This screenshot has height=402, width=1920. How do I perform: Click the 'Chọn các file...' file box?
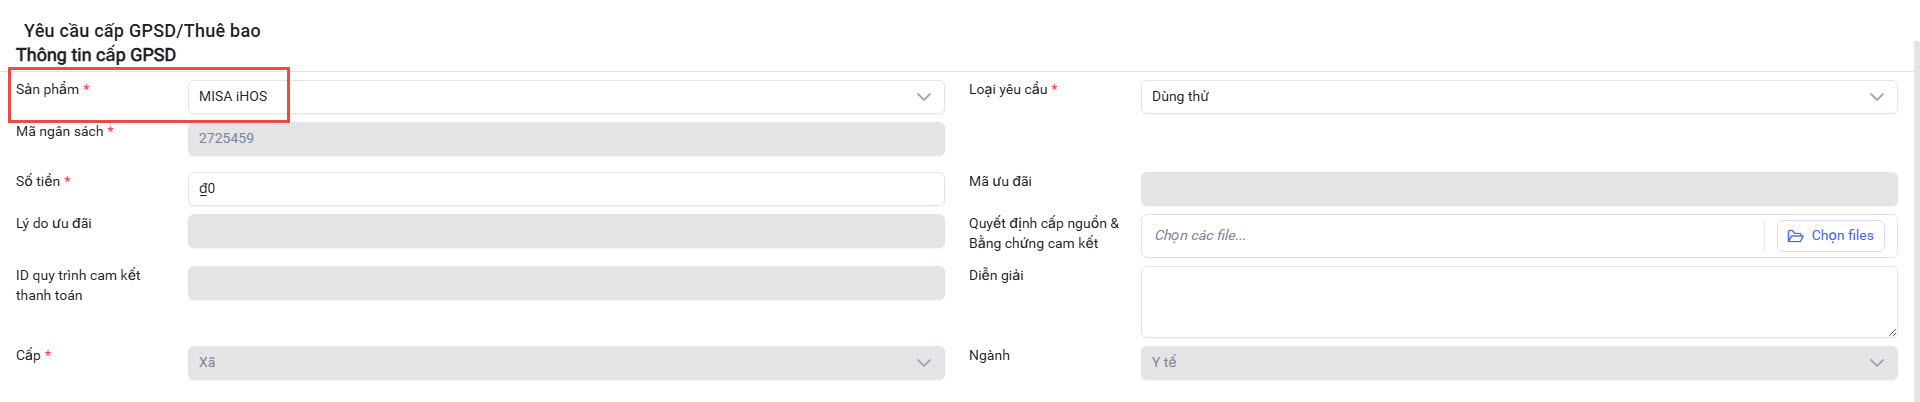pyautogui.click(x=1452, y=236)
